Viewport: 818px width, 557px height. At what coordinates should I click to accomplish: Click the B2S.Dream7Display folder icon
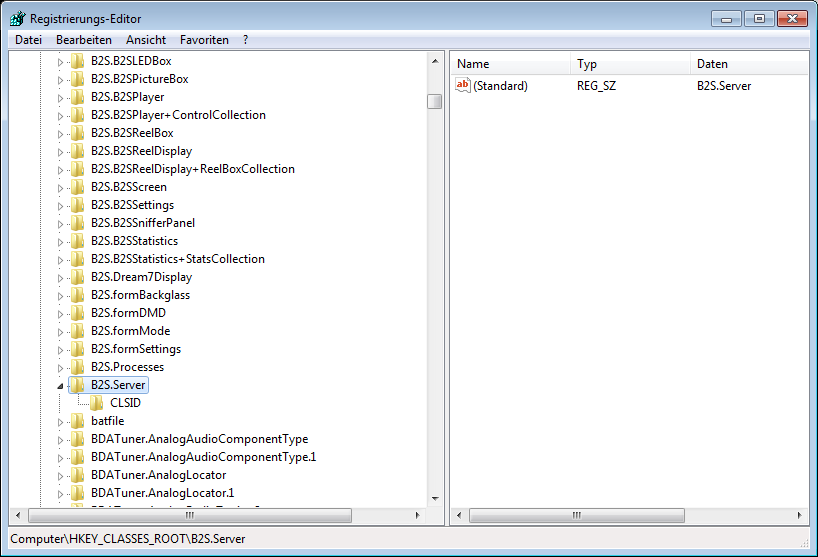click(x=77, y=277)
